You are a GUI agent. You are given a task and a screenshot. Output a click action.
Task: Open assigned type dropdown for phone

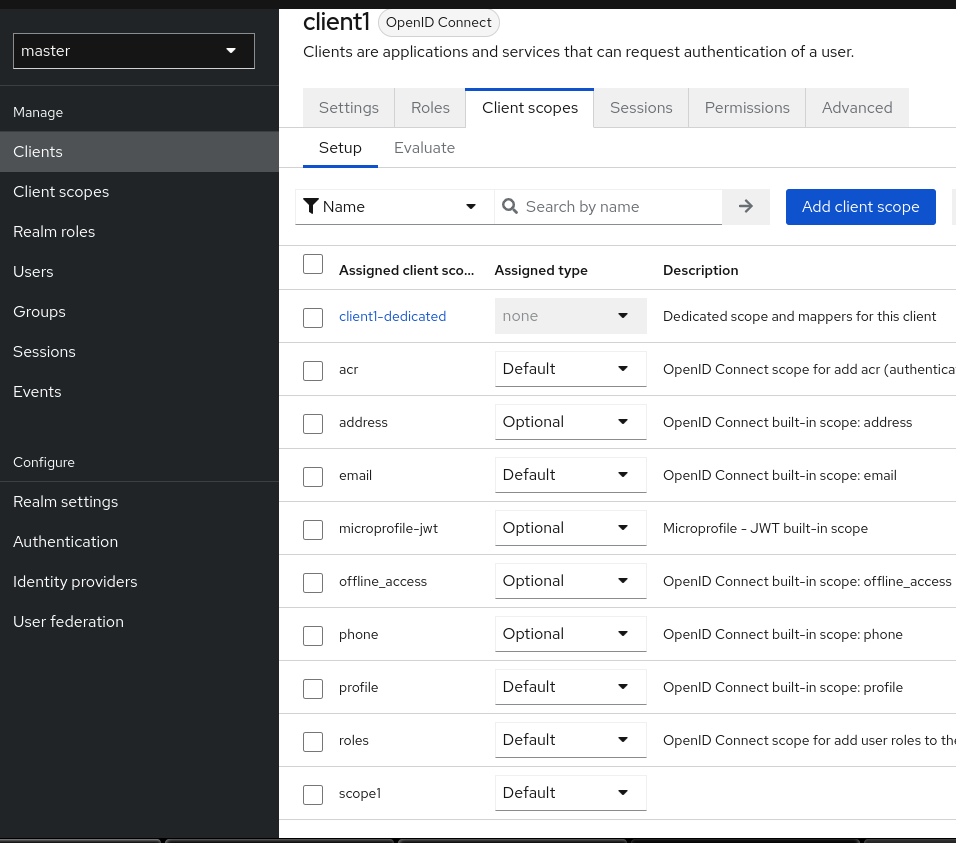(x=570, y=634)
